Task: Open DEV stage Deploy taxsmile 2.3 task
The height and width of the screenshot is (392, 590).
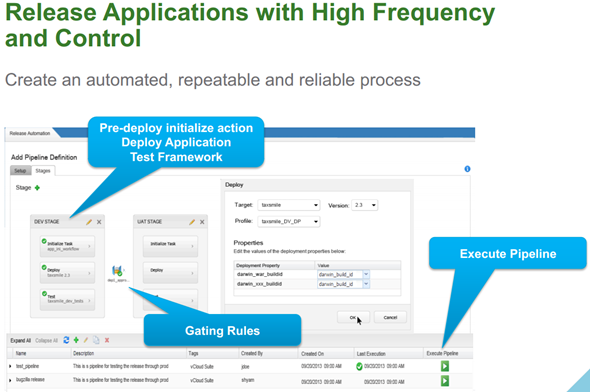Action: (x=67, y=273)
